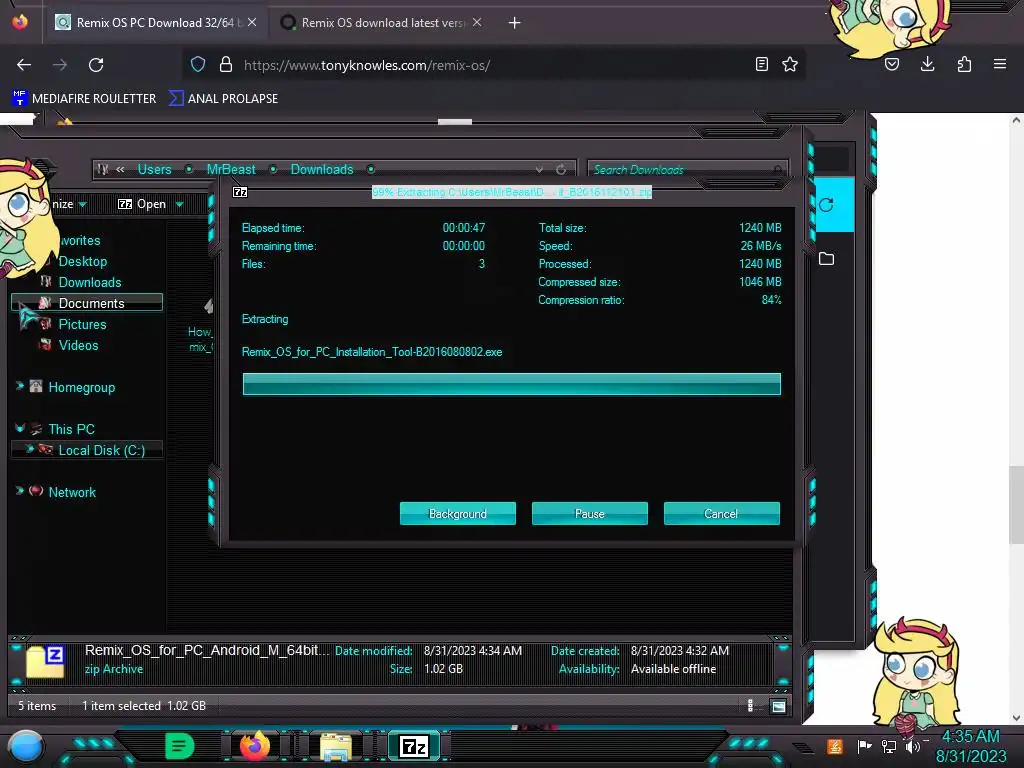Open the Start orb button

pos(26,746)
